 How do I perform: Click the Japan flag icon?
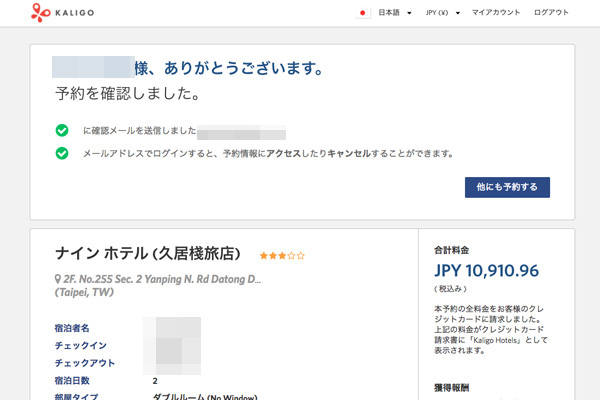[362, 13]
